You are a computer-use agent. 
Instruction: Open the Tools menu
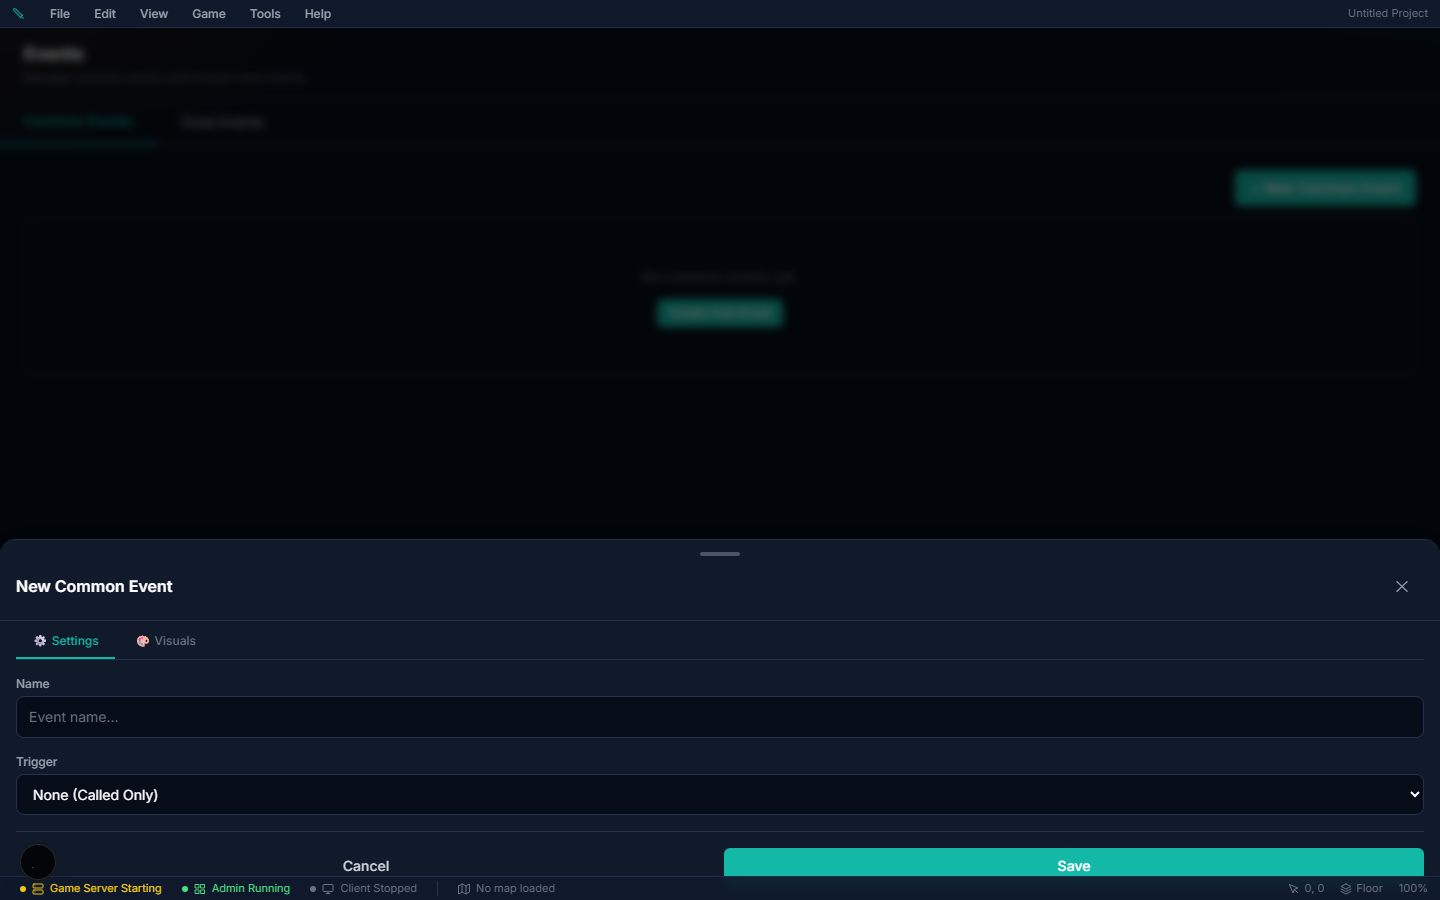pos(265,14)
